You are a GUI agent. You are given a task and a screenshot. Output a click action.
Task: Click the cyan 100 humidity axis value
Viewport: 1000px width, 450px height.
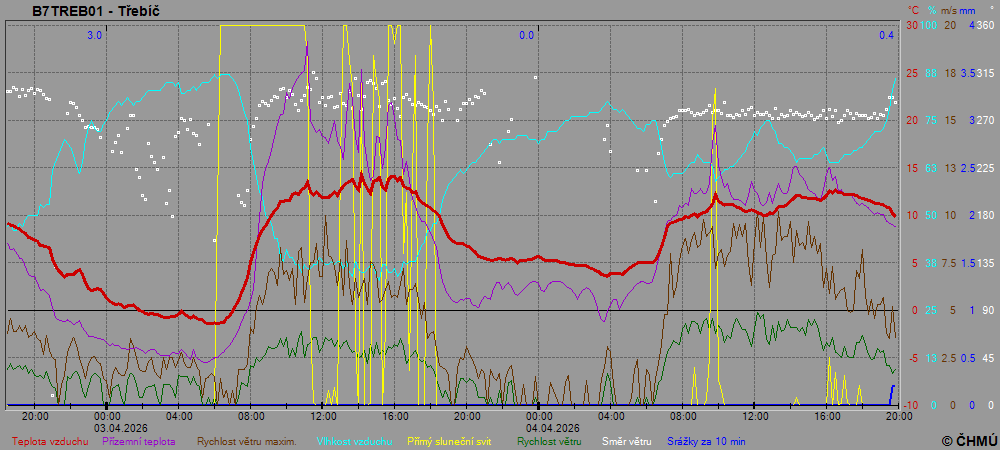tap(929, 25)
